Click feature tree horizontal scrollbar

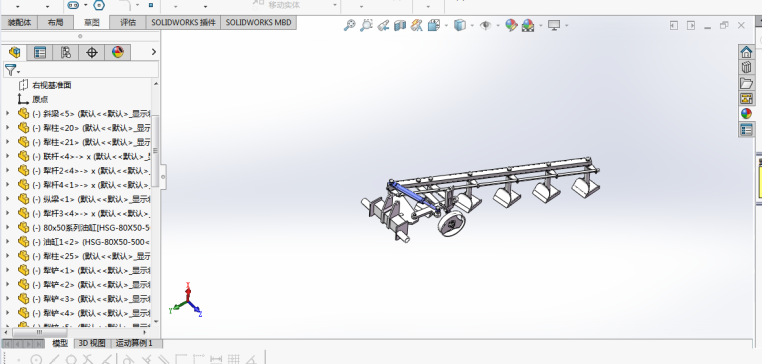[x=39, y=332]
